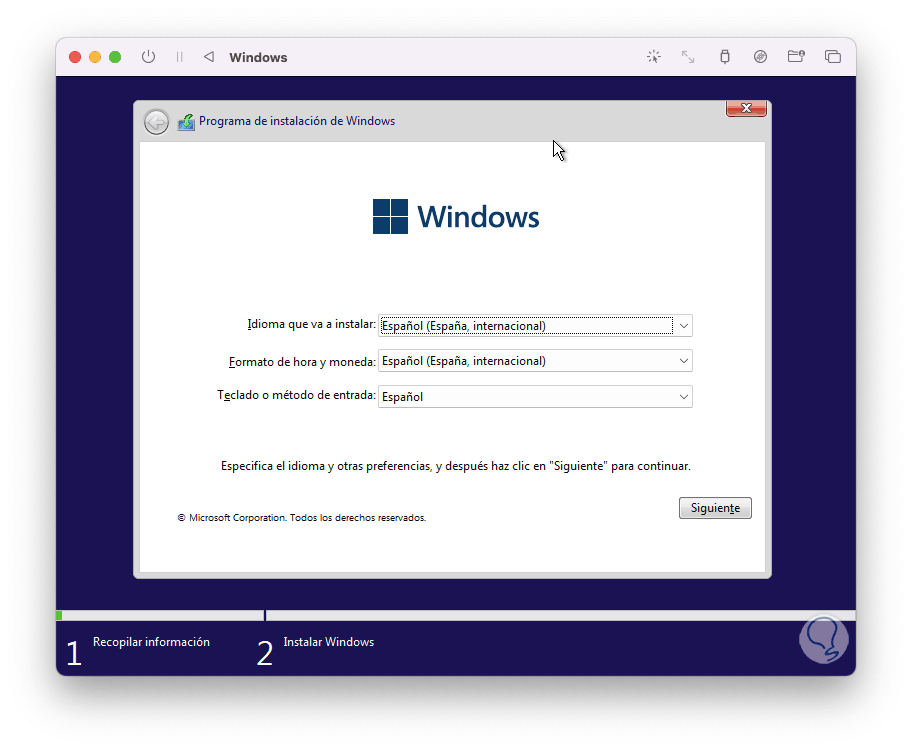Close the Windows installer dialog

(746, 108)
